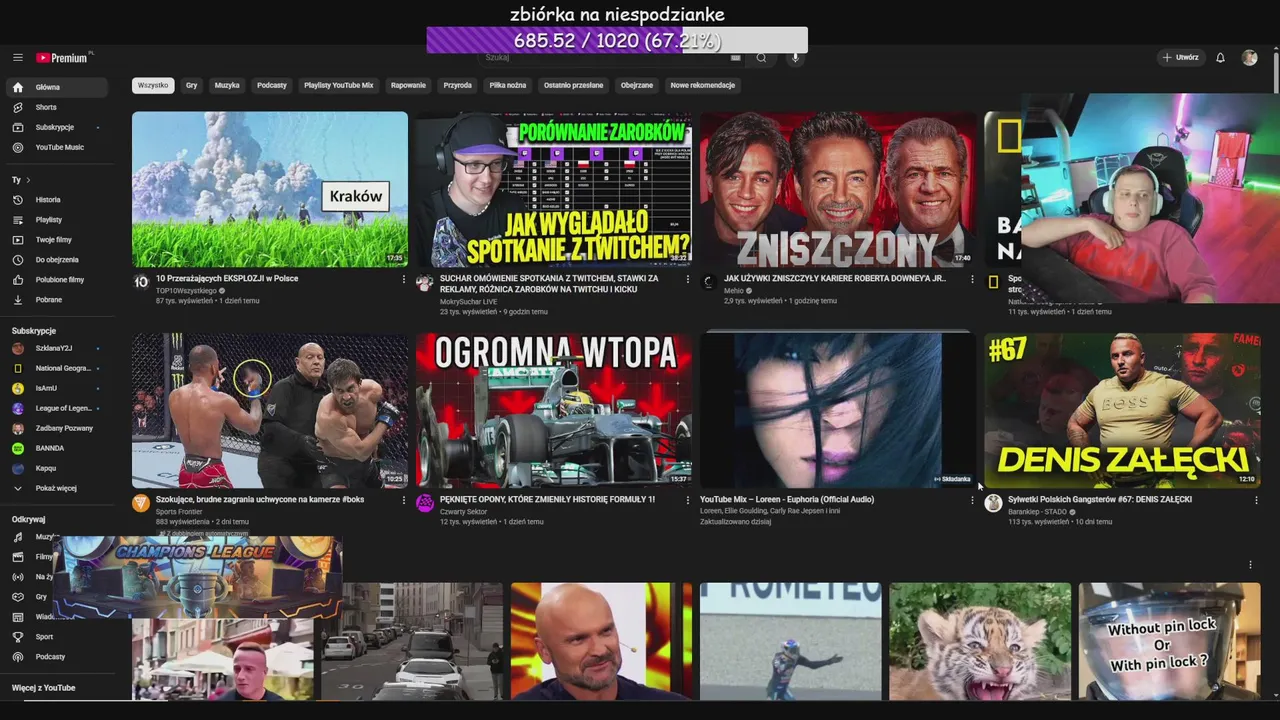Open Historia in the sidebar

(x=57, y=200)
